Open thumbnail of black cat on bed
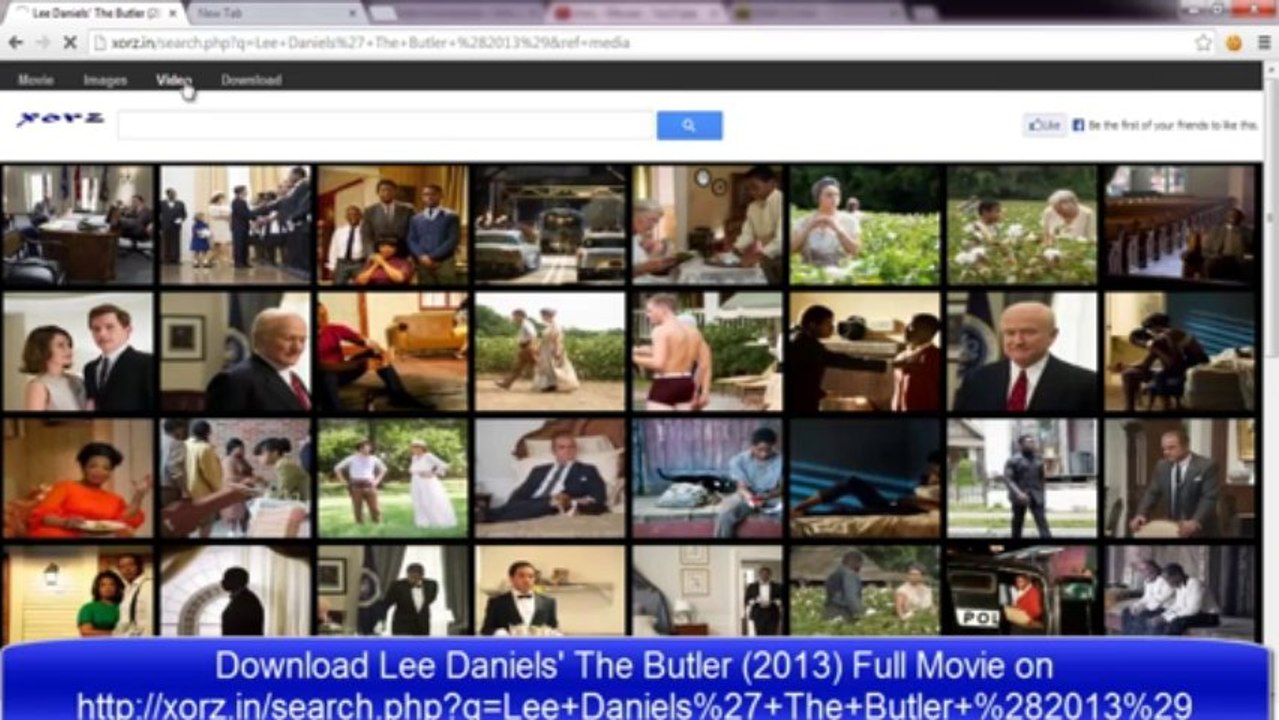The height and width of the screenshot is (720, 1279). tap(708, 479)
